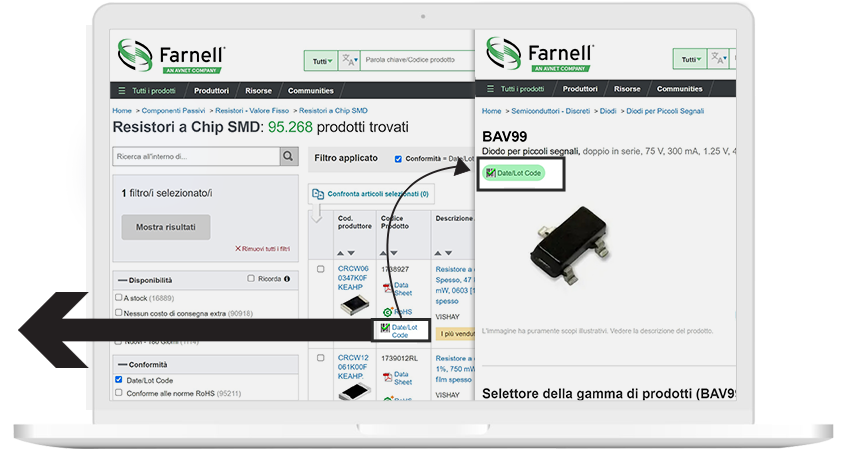Go to Resistori a Chip SMD breadcrumb
The image size is (850, 454).
(333, 111)
